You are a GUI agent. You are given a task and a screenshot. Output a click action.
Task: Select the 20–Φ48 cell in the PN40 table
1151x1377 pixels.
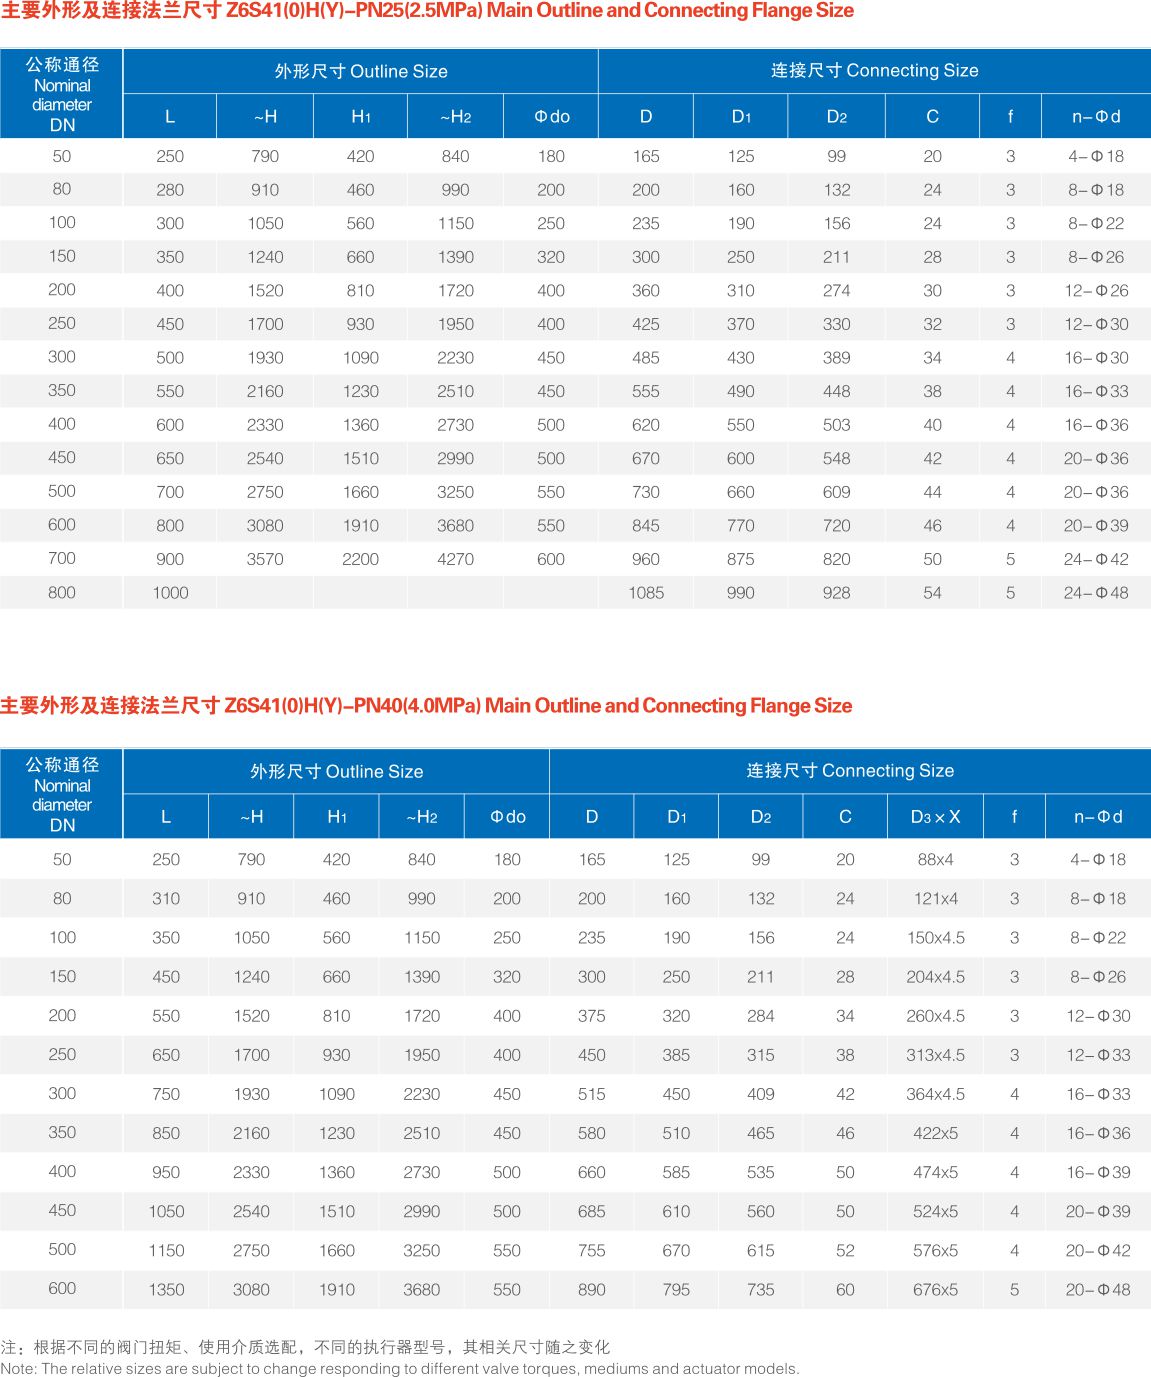tap(1097, 1290)
